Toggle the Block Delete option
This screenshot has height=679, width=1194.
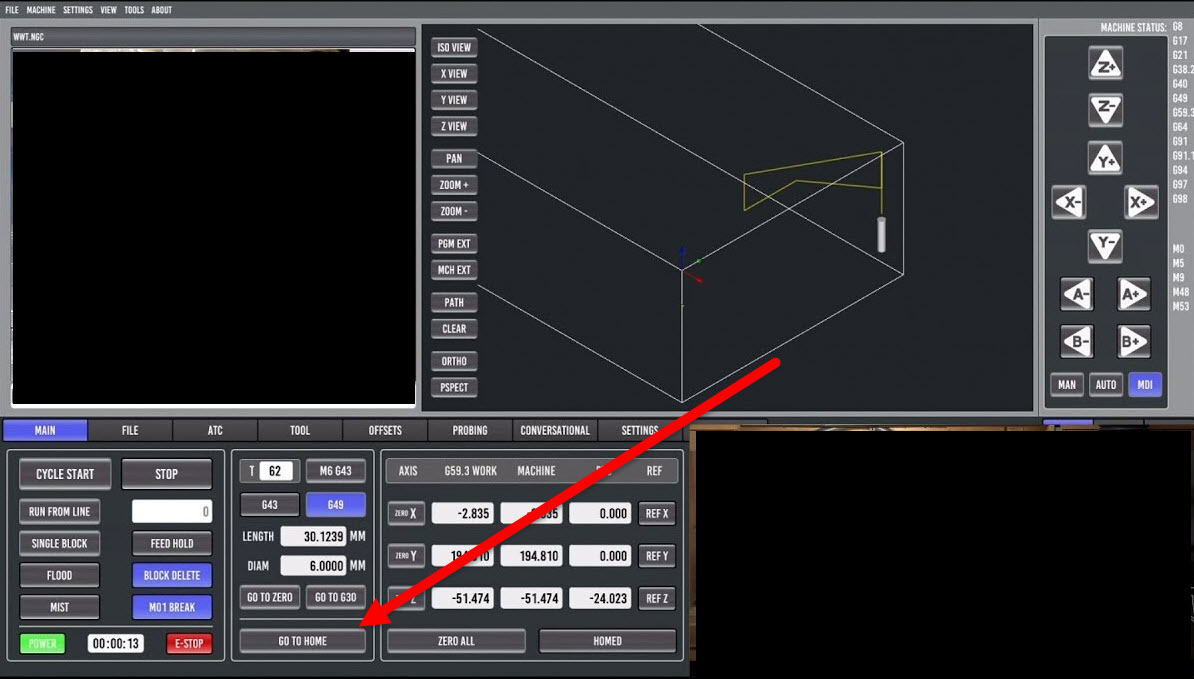point(171,575)
